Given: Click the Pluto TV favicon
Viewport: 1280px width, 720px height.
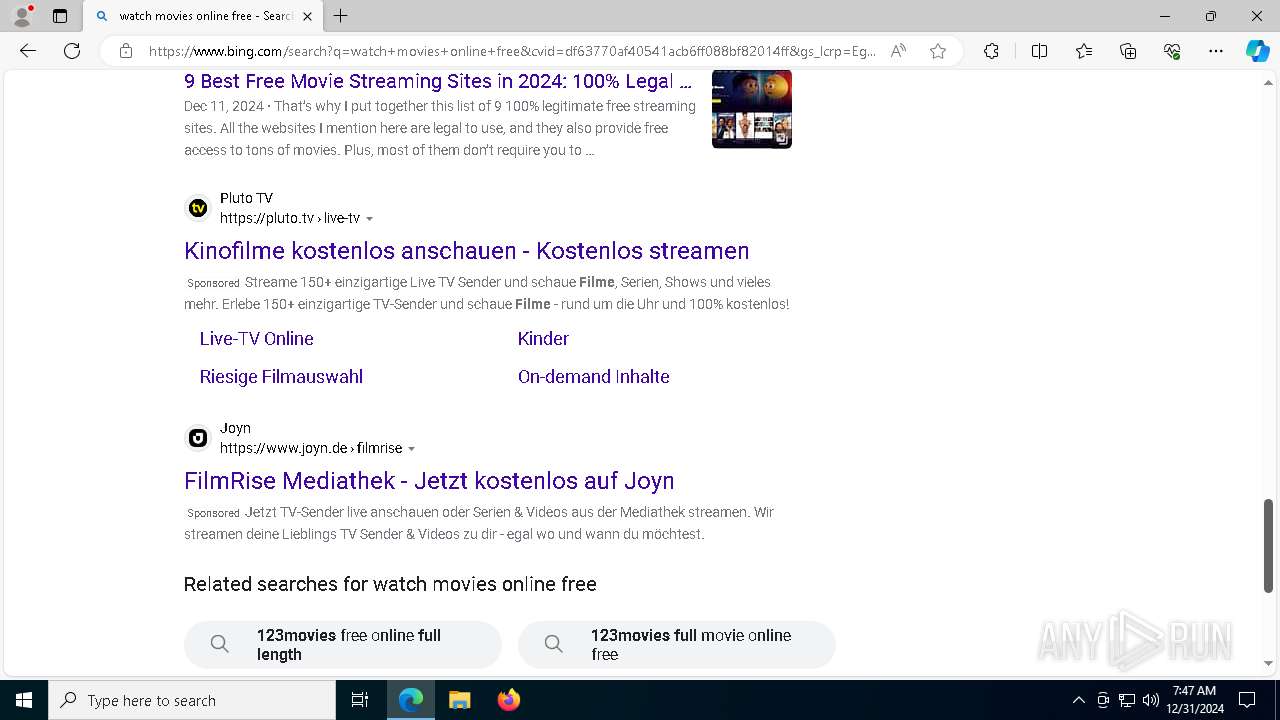Looking at the screenshot, I should (x=198, y=208).
